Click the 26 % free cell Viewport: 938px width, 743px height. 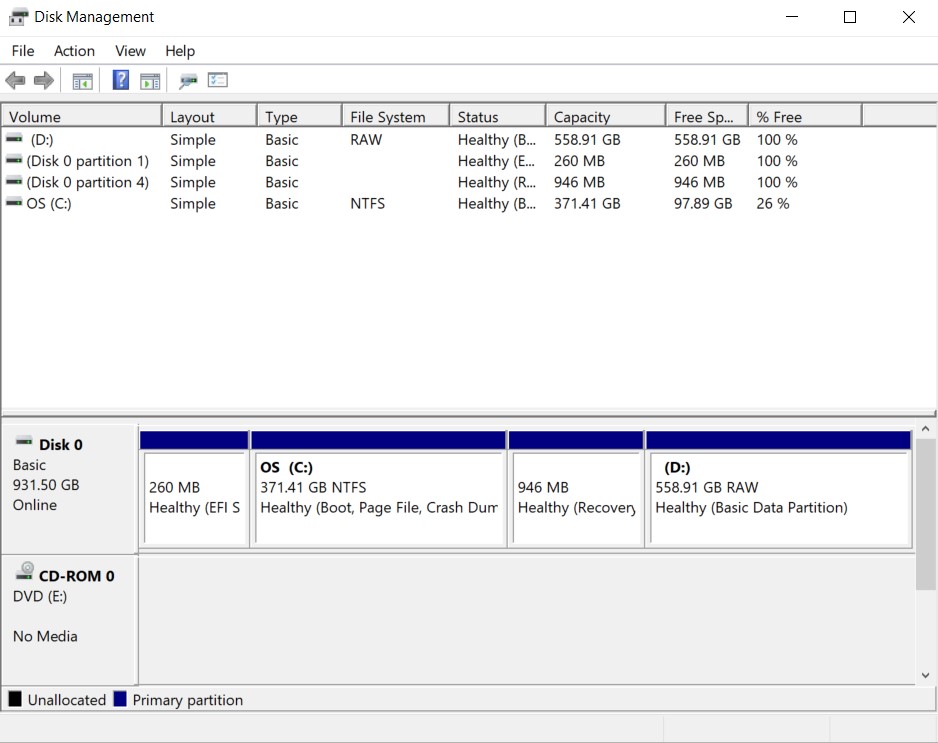tap(772, 203)
